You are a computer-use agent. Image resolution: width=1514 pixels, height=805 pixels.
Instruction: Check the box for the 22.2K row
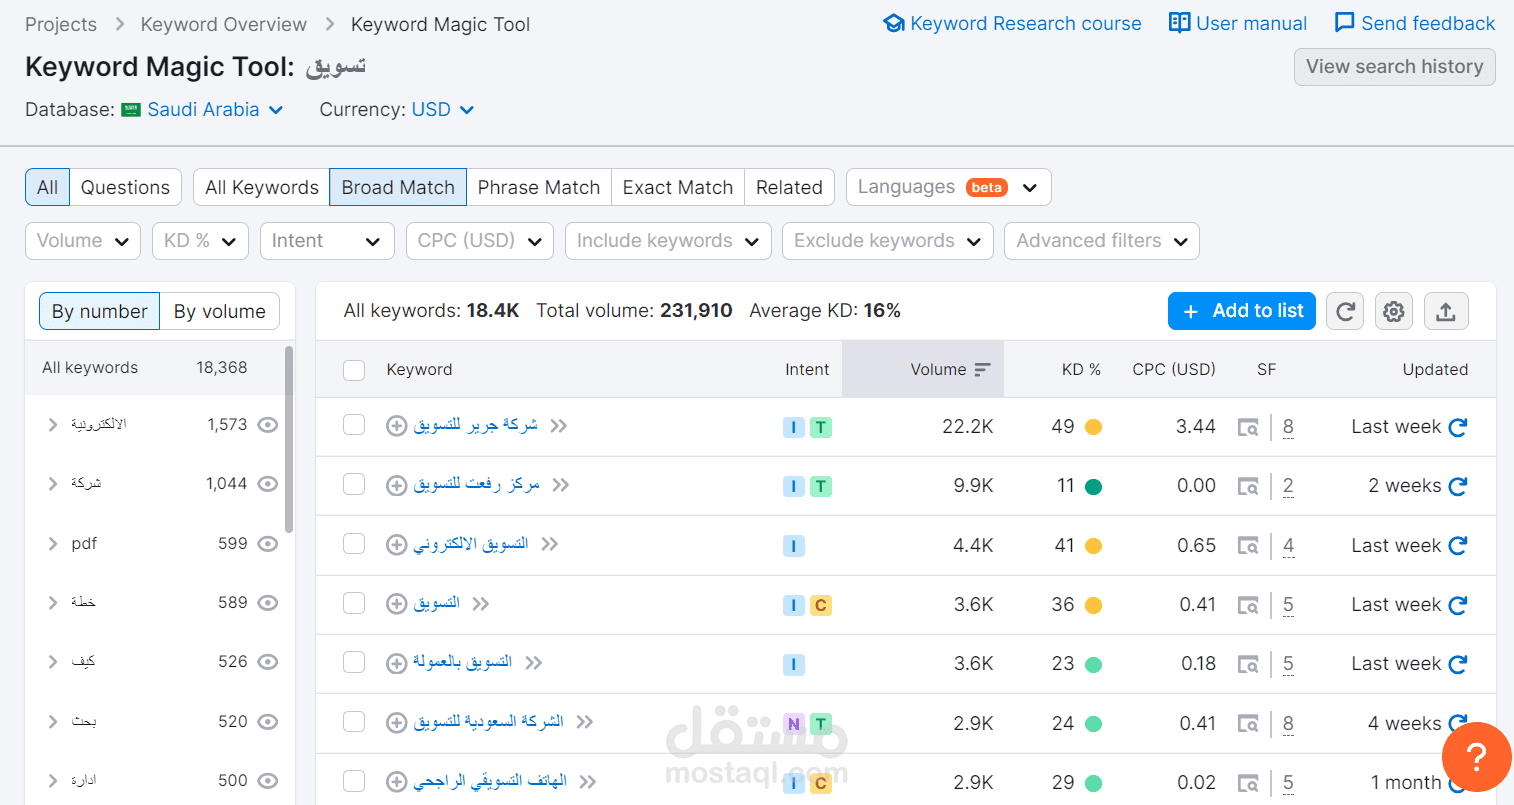(x=354, y=425)
